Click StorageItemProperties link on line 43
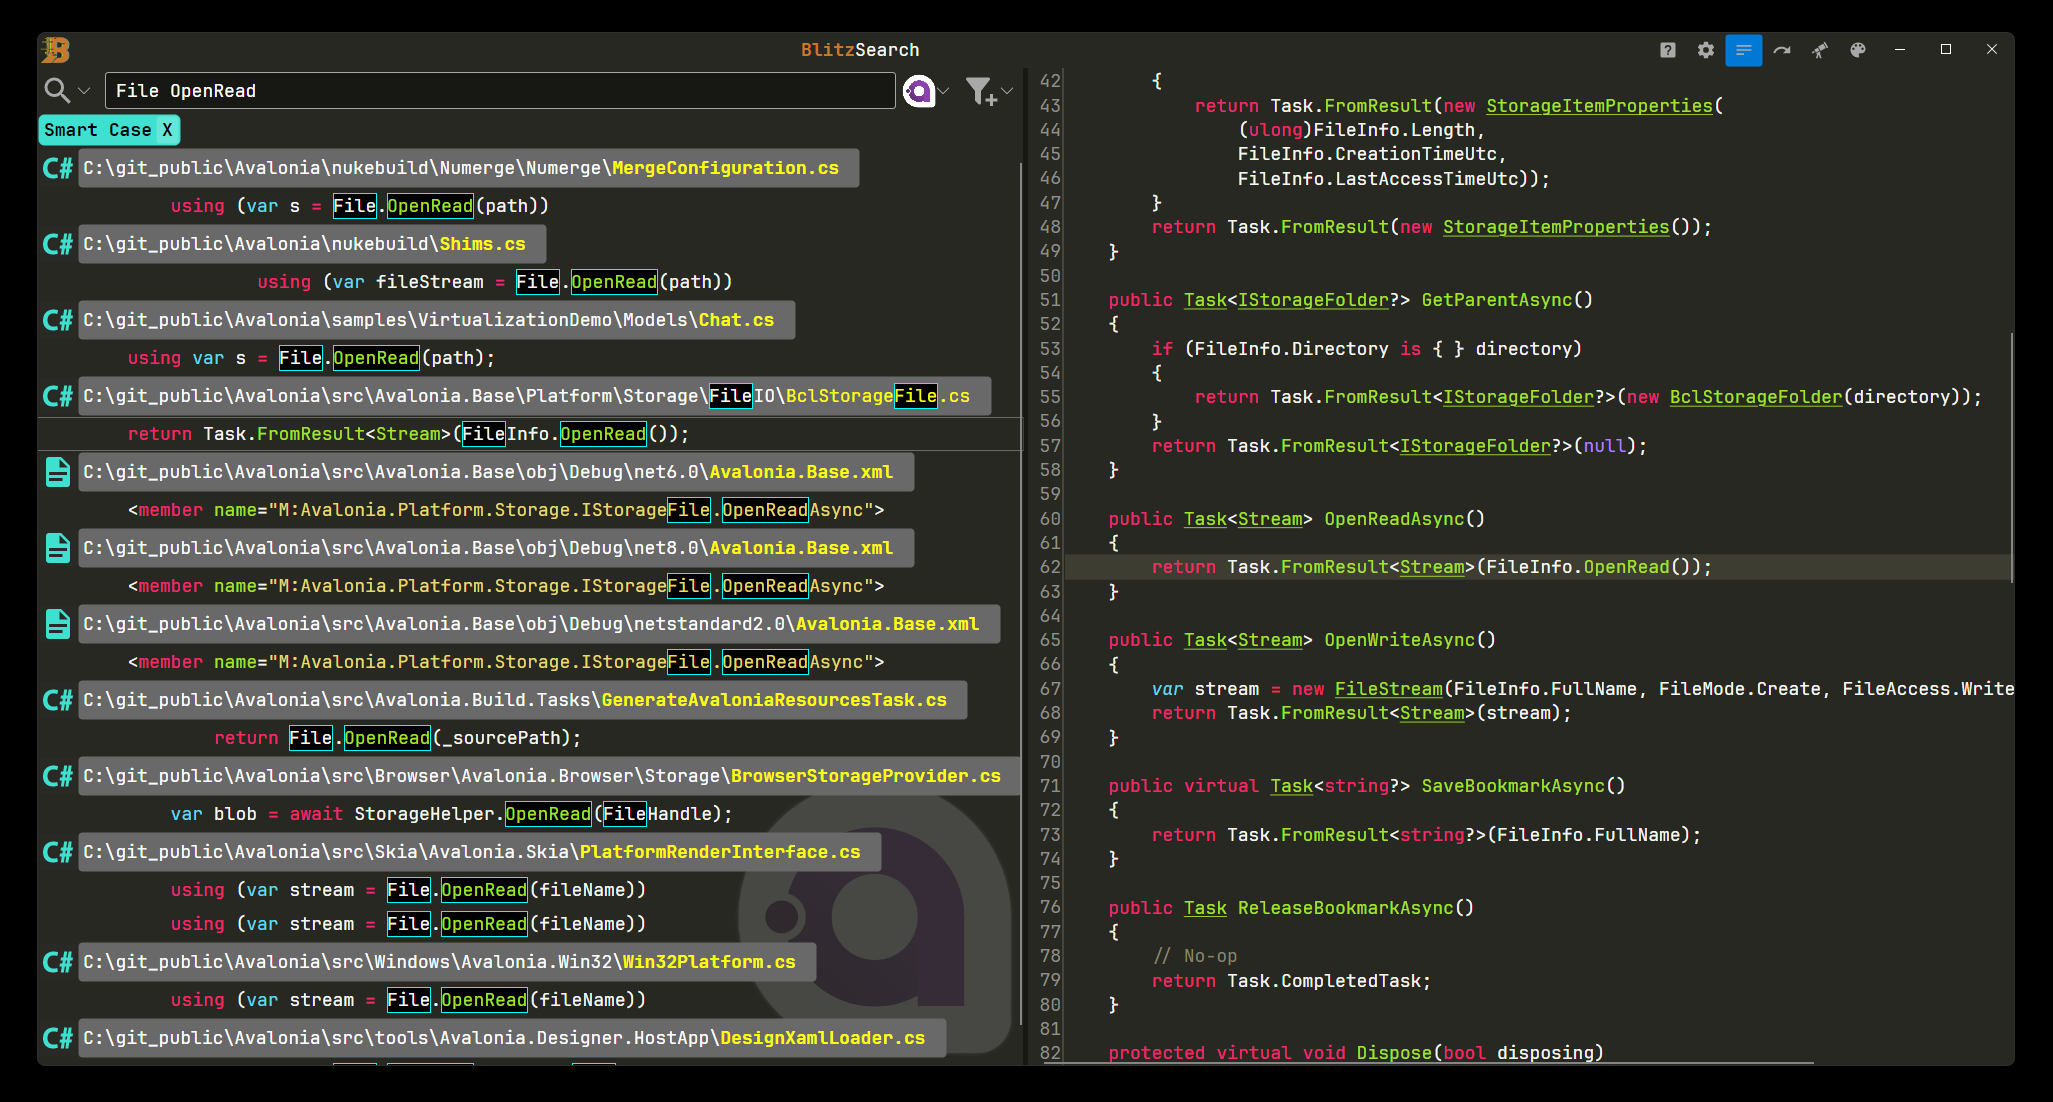2053x1102 pixels. pyautogui.click(x=1599, y=106)
